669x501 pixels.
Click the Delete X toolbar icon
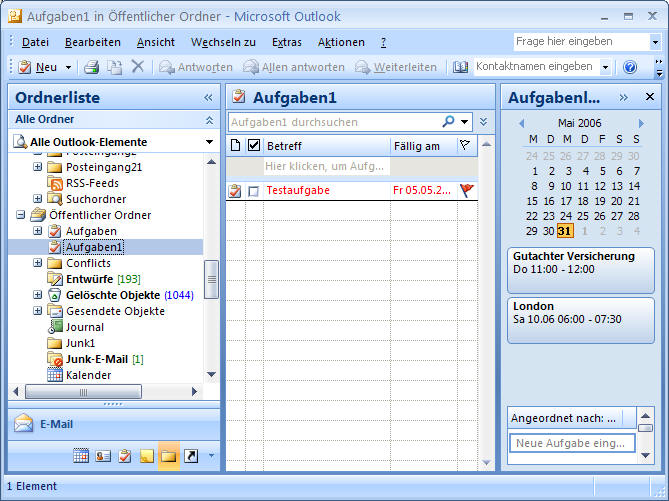[138, 67]
